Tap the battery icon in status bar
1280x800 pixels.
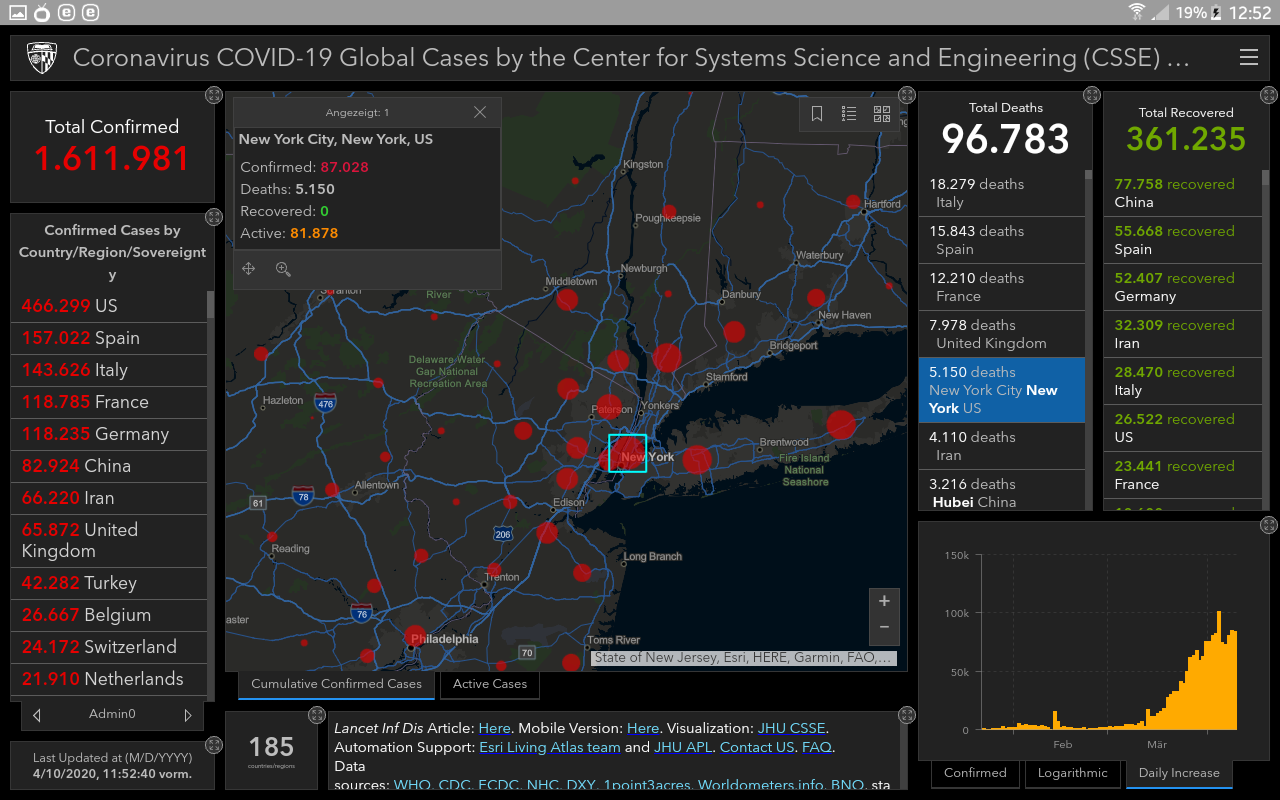point(1216,12)
